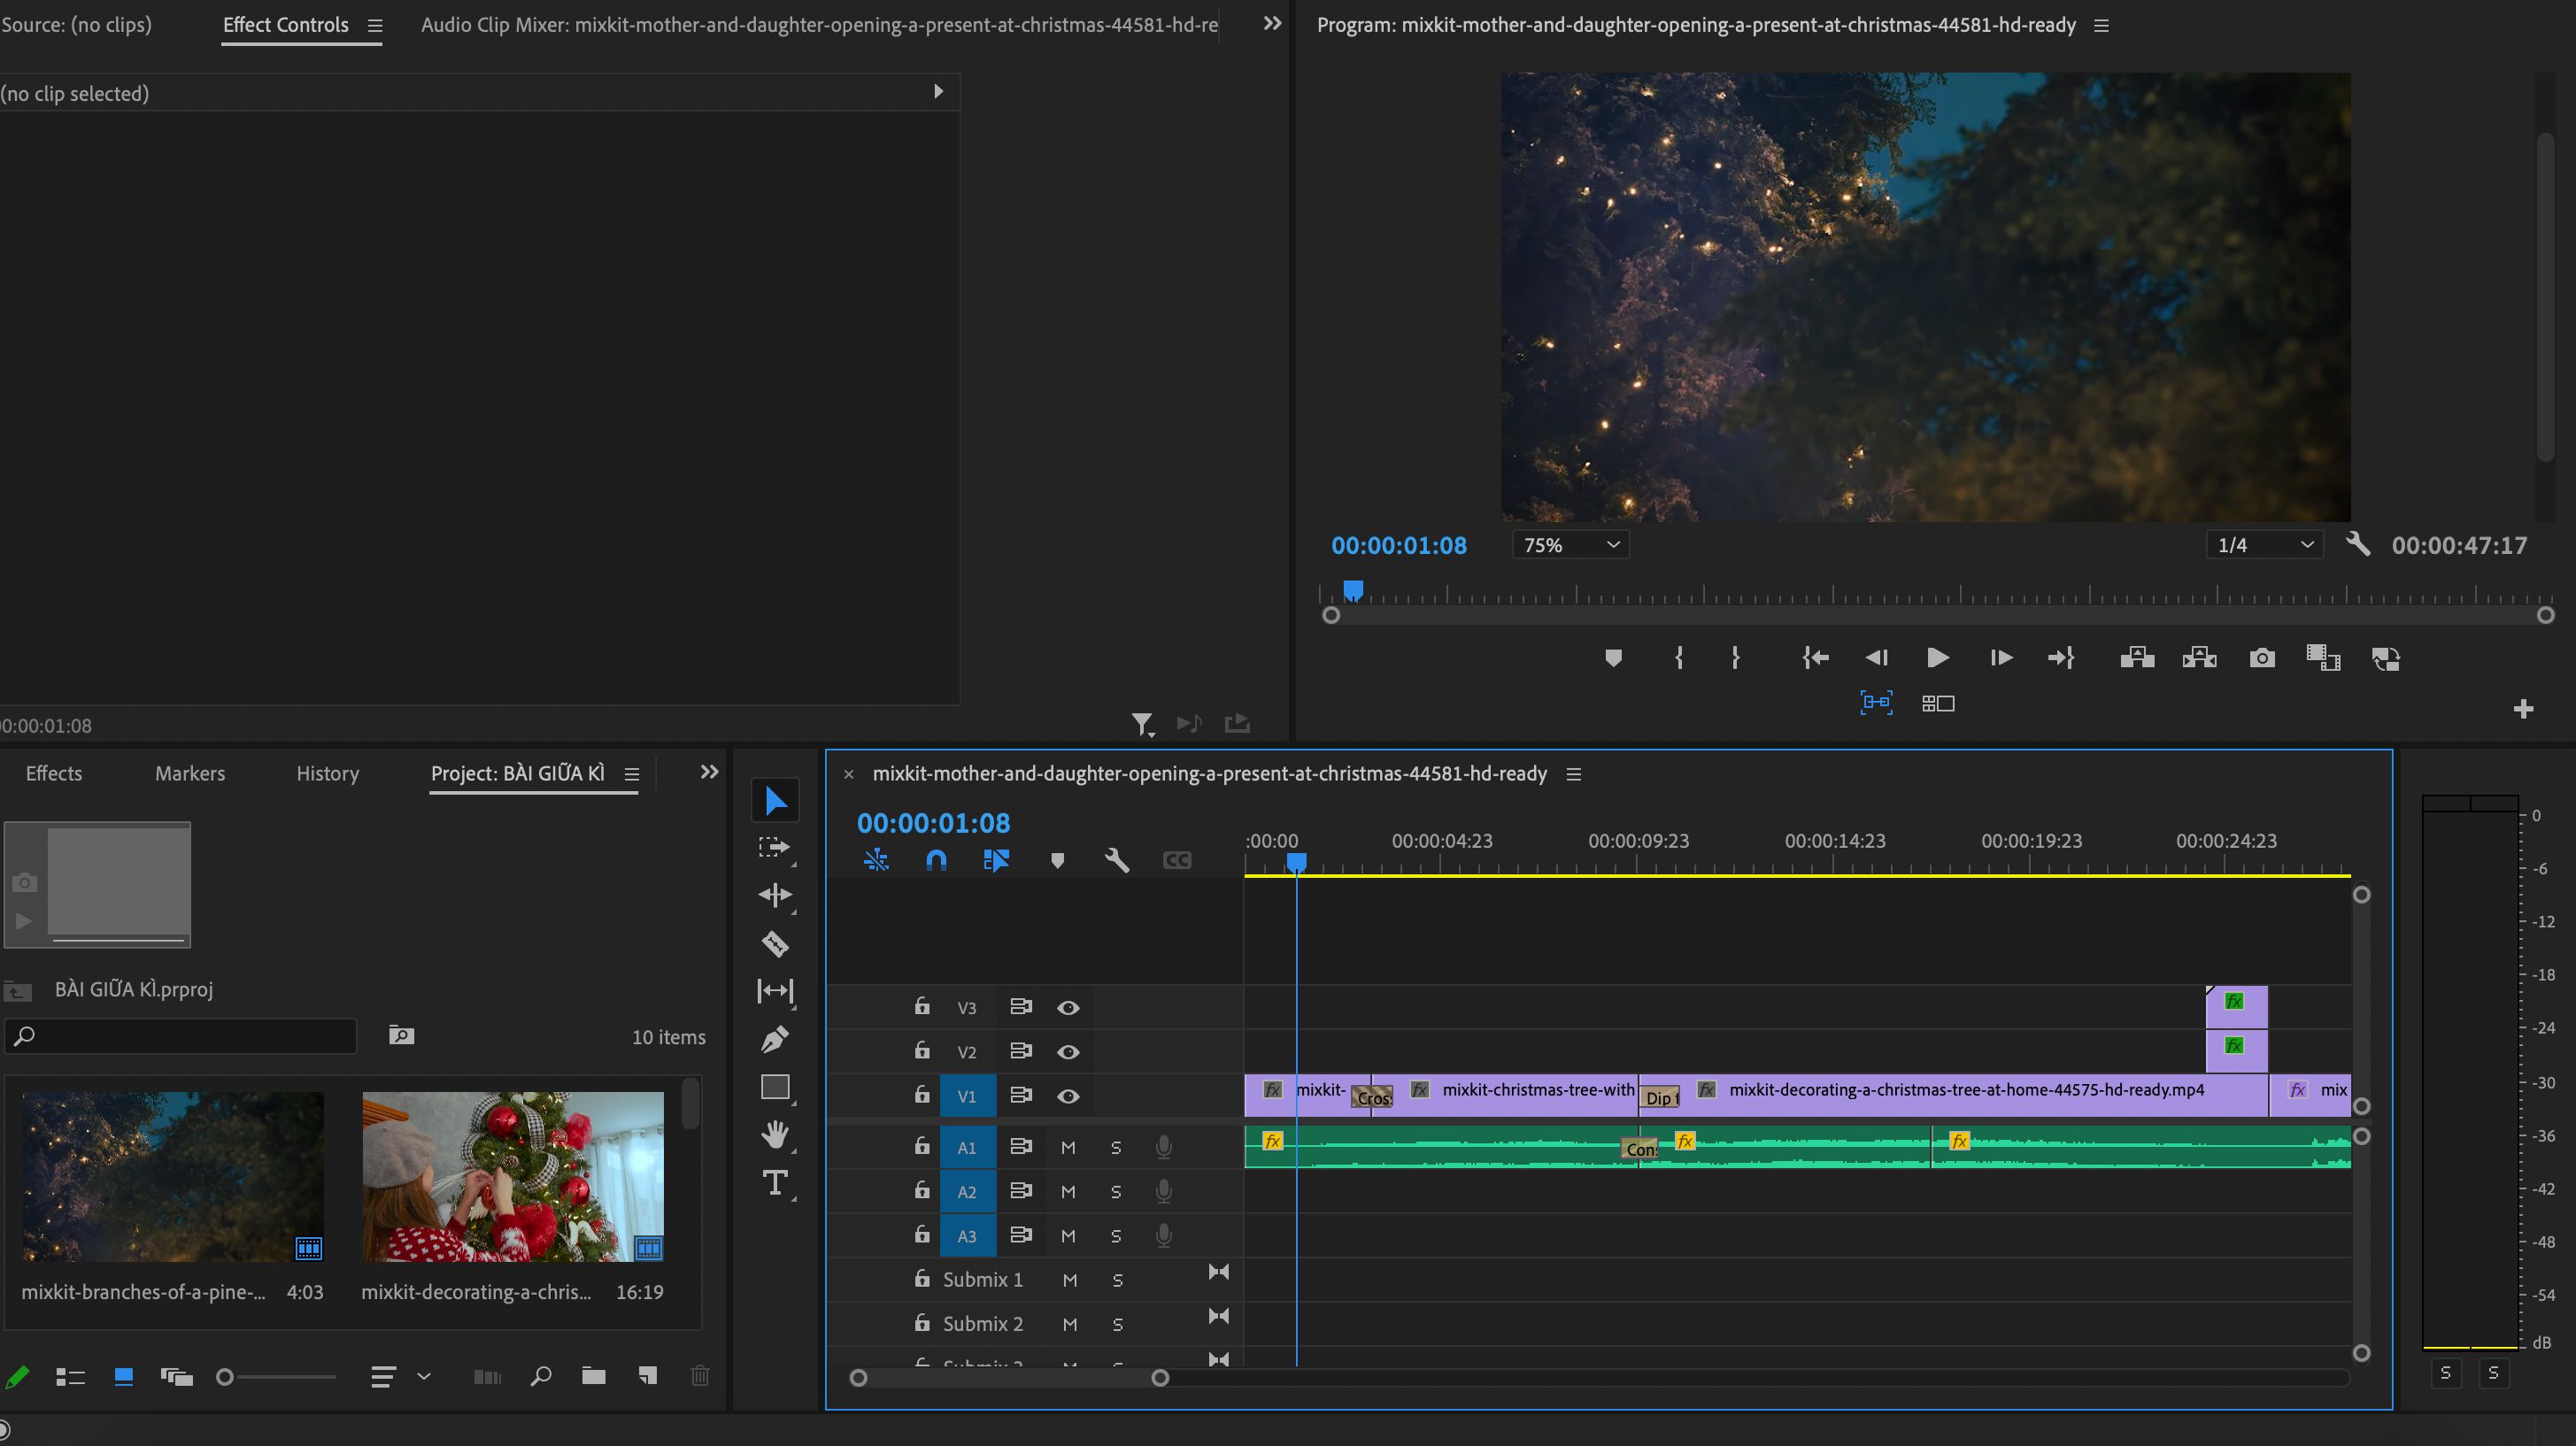Toggle lock on V3 track

click(x=922, y=1006)
